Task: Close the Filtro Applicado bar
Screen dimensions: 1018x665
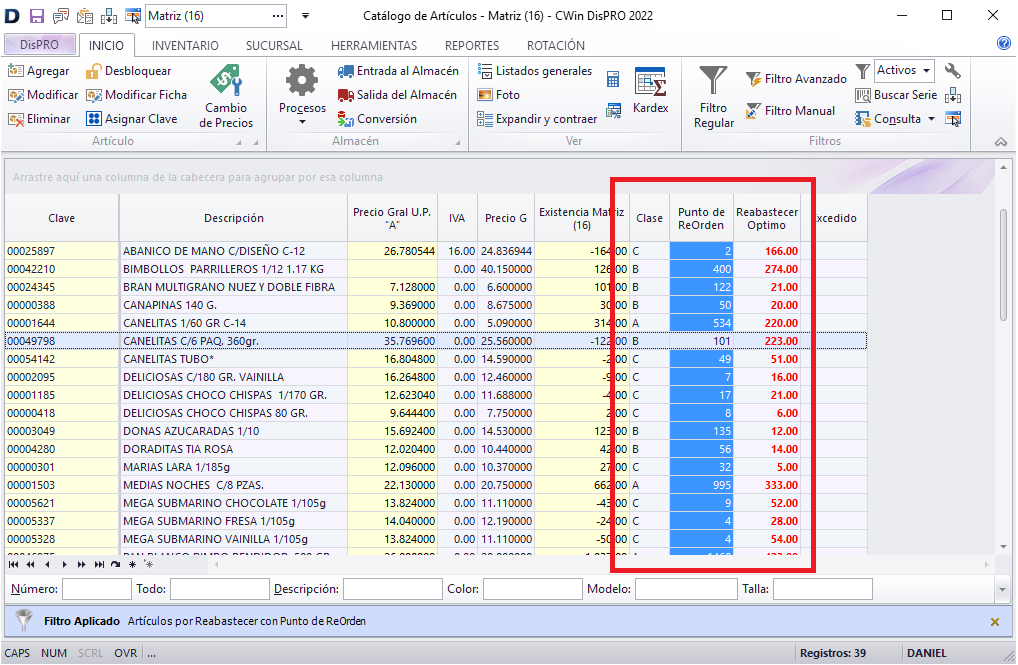Action: pyautogui.click(x=994, y=622)
